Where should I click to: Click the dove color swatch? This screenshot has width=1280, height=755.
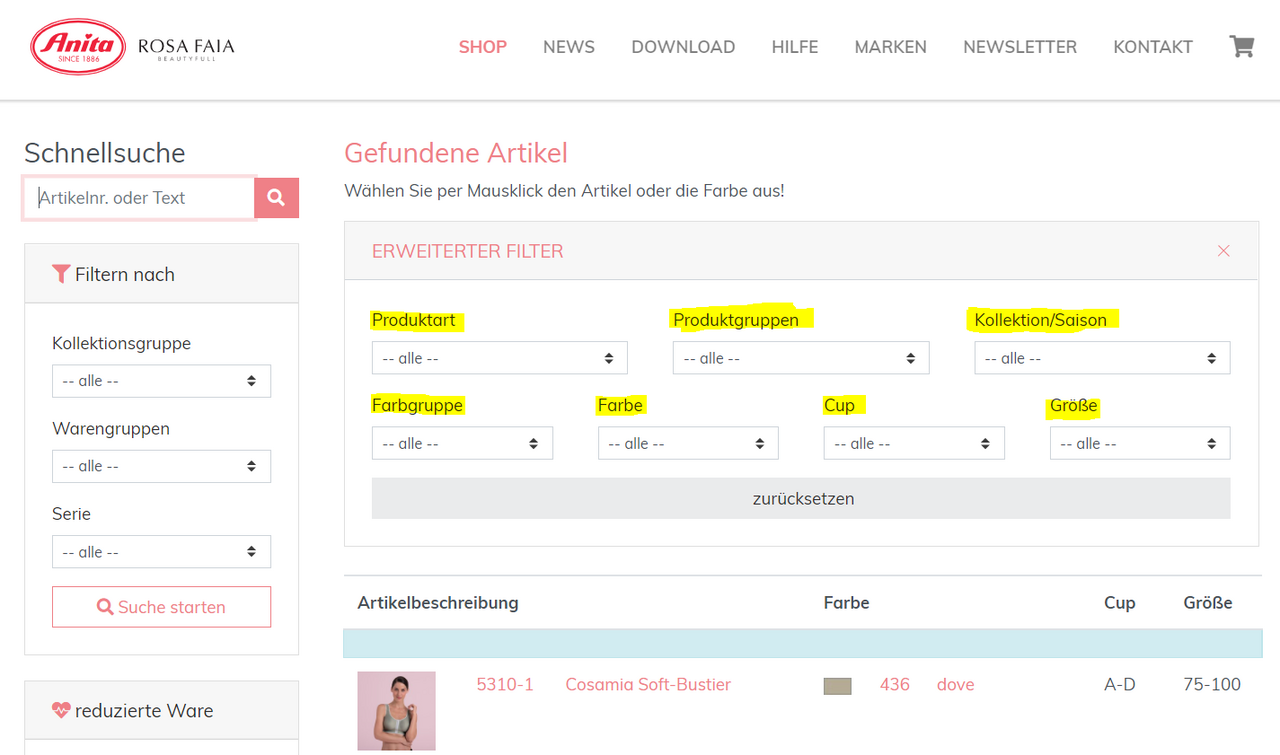coord(837,686)
